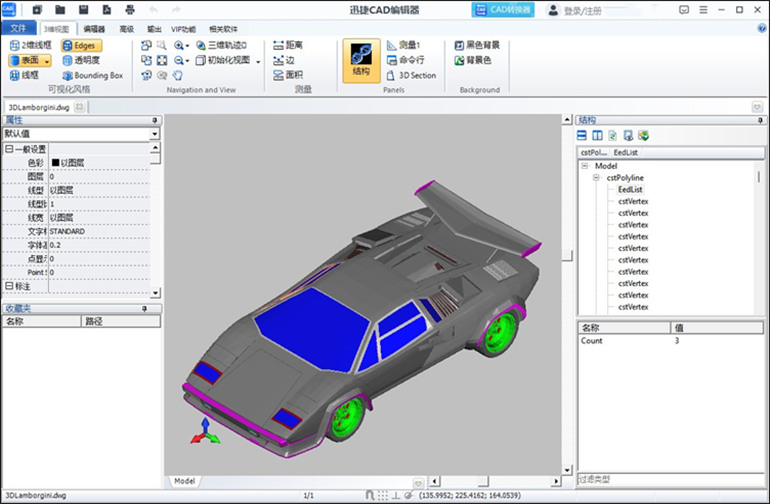This screenshot has height=504, width=770.
Task: Open the 输出 ribbon tab
Action: 154,29
